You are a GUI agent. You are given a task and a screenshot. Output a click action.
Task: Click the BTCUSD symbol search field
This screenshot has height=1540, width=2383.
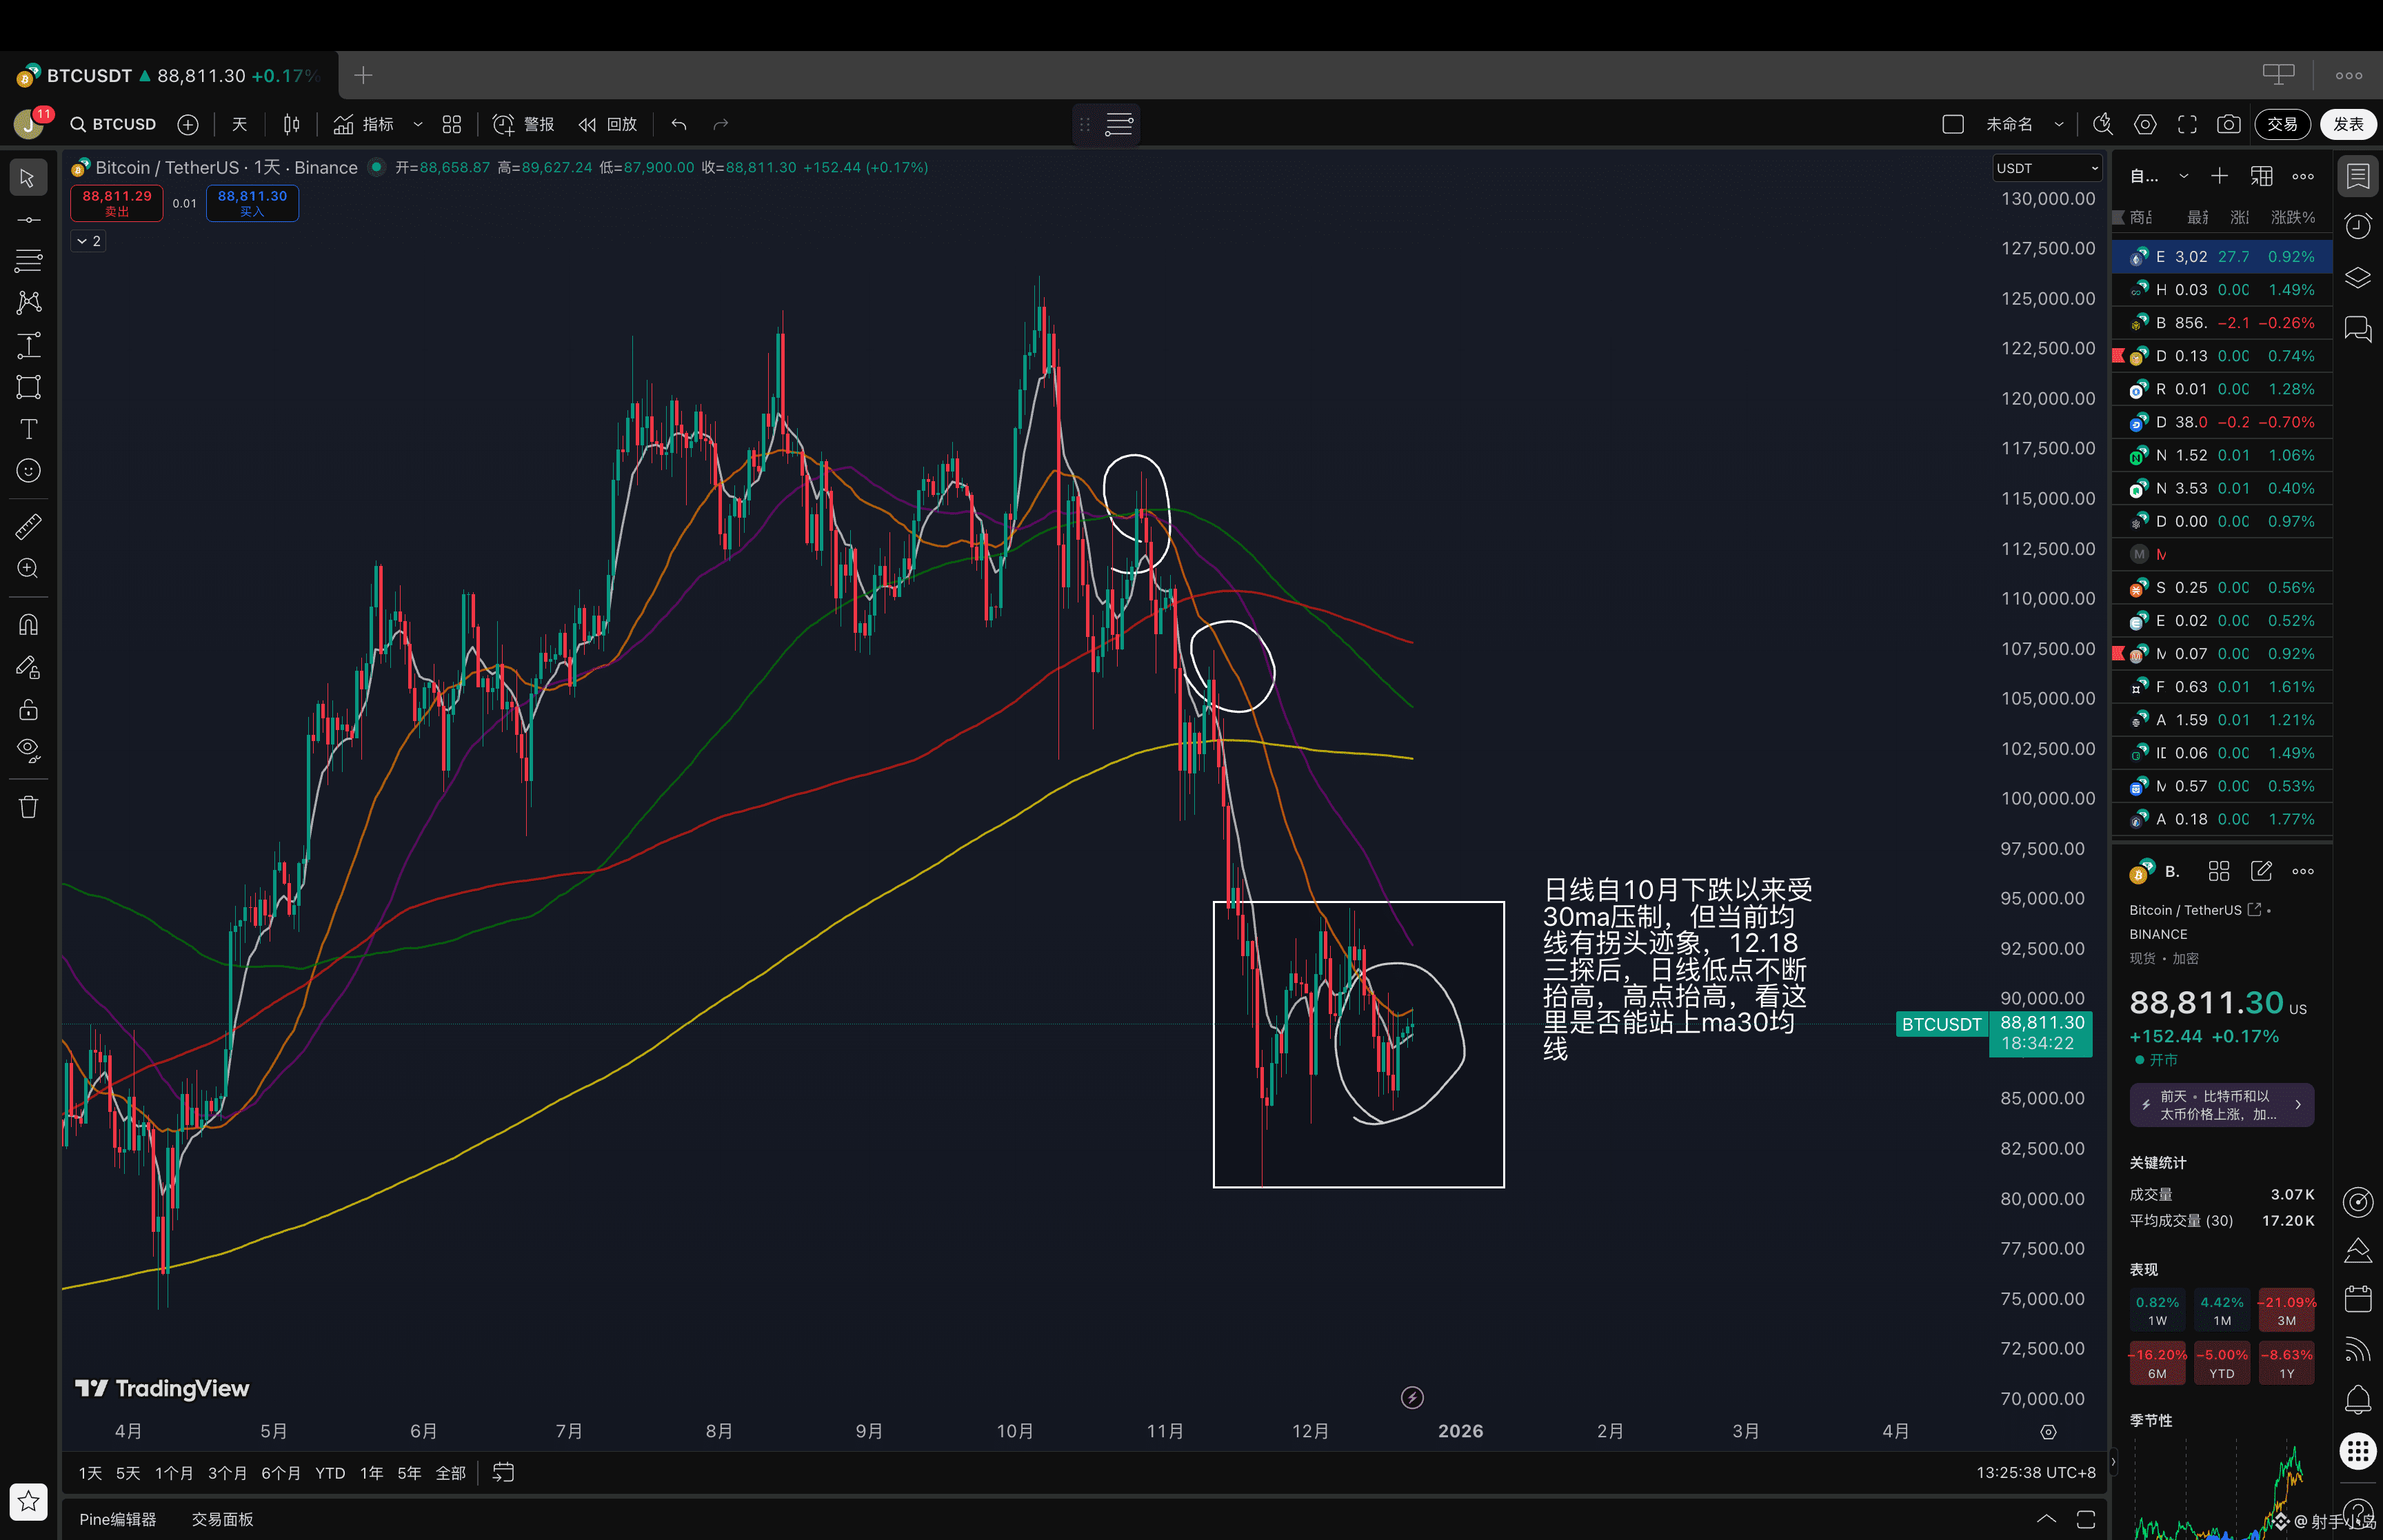coord(113,124)
